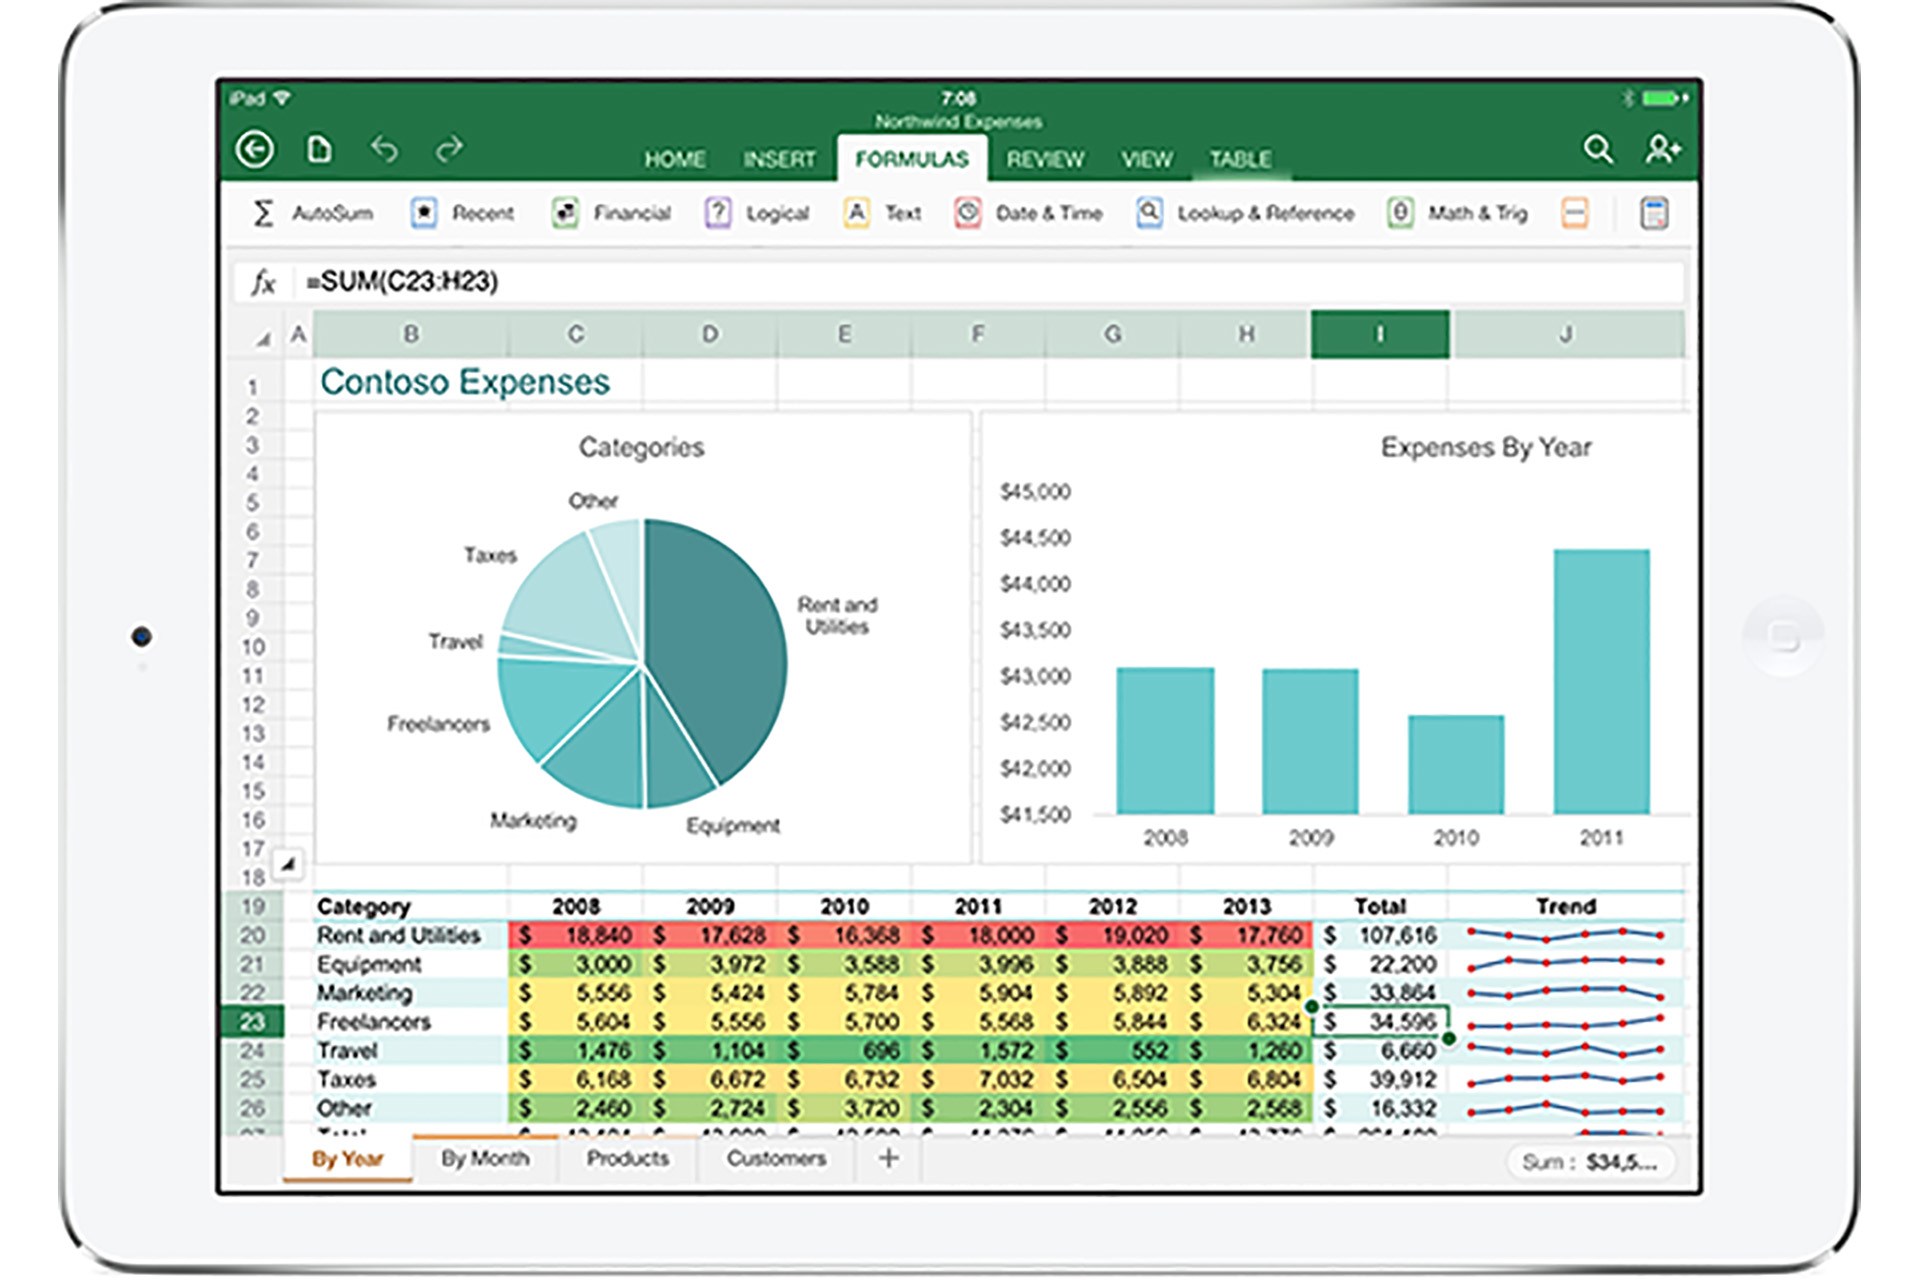
Task: Select Travel 2010 value 696
Action: (844, 1051)
